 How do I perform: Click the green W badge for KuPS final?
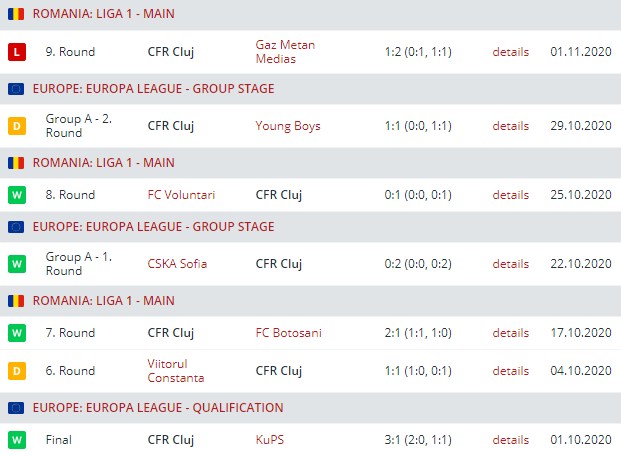tap(15, 439)
